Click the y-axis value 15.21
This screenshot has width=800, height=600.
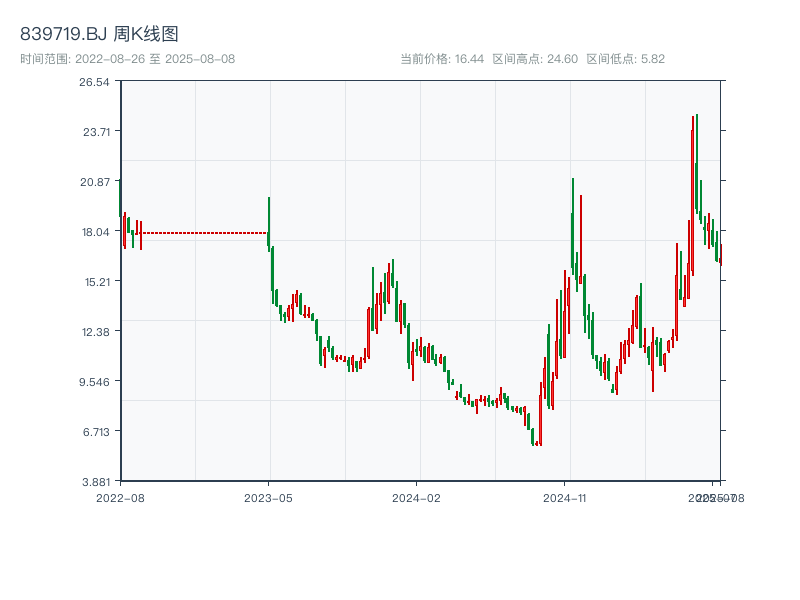(97, 282)
